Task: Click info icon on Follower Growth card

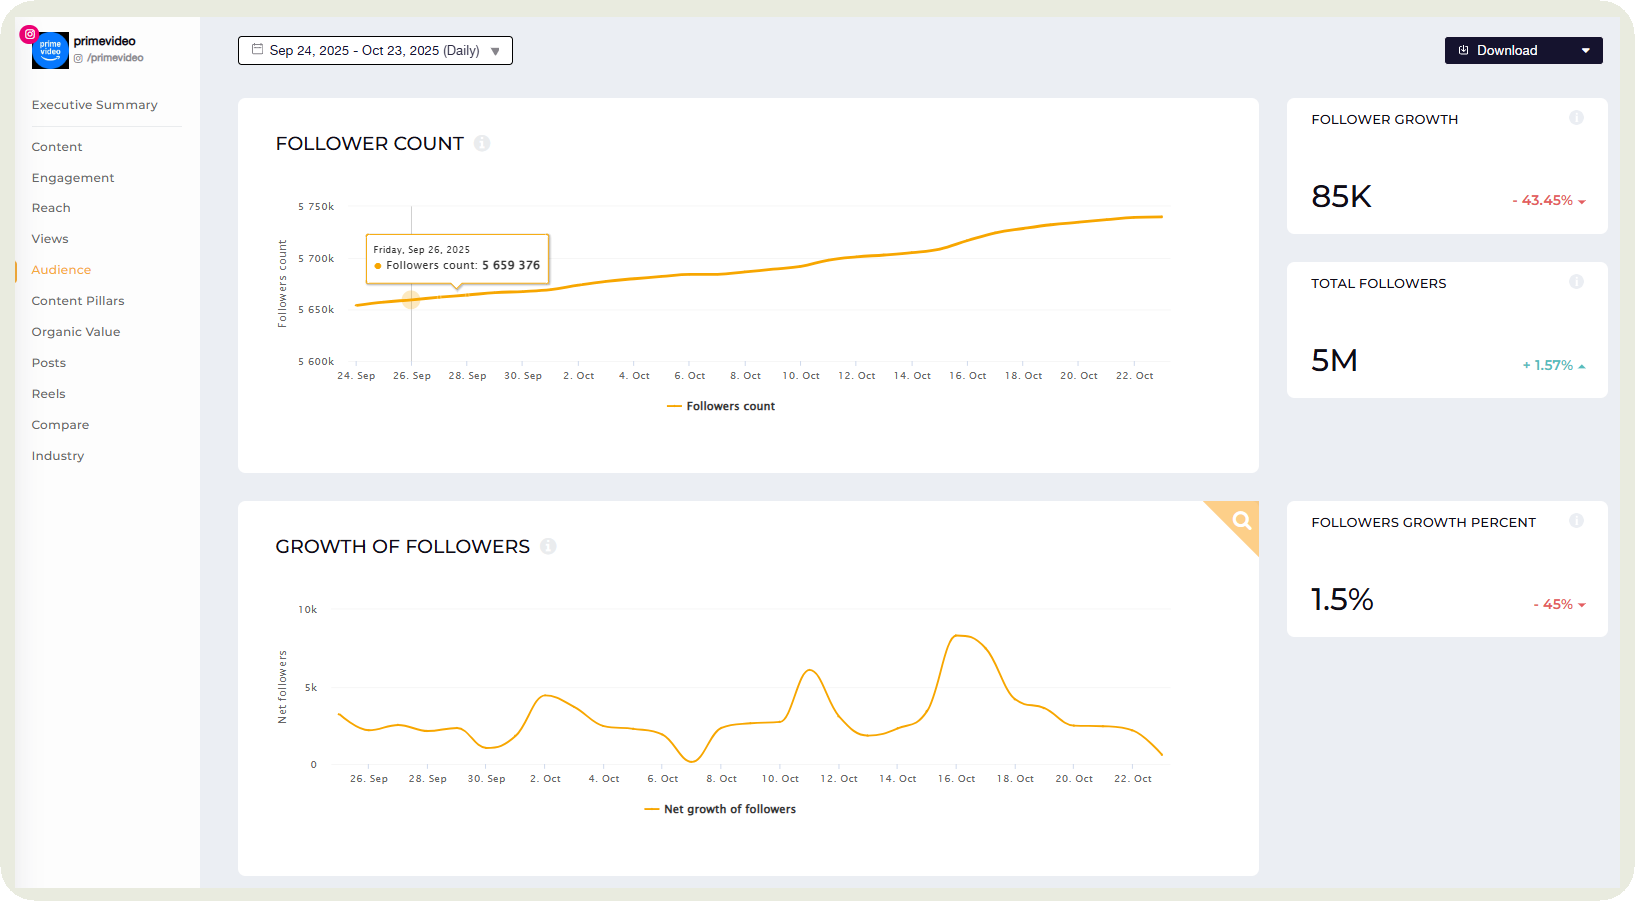Action: tap(1576, 117)
